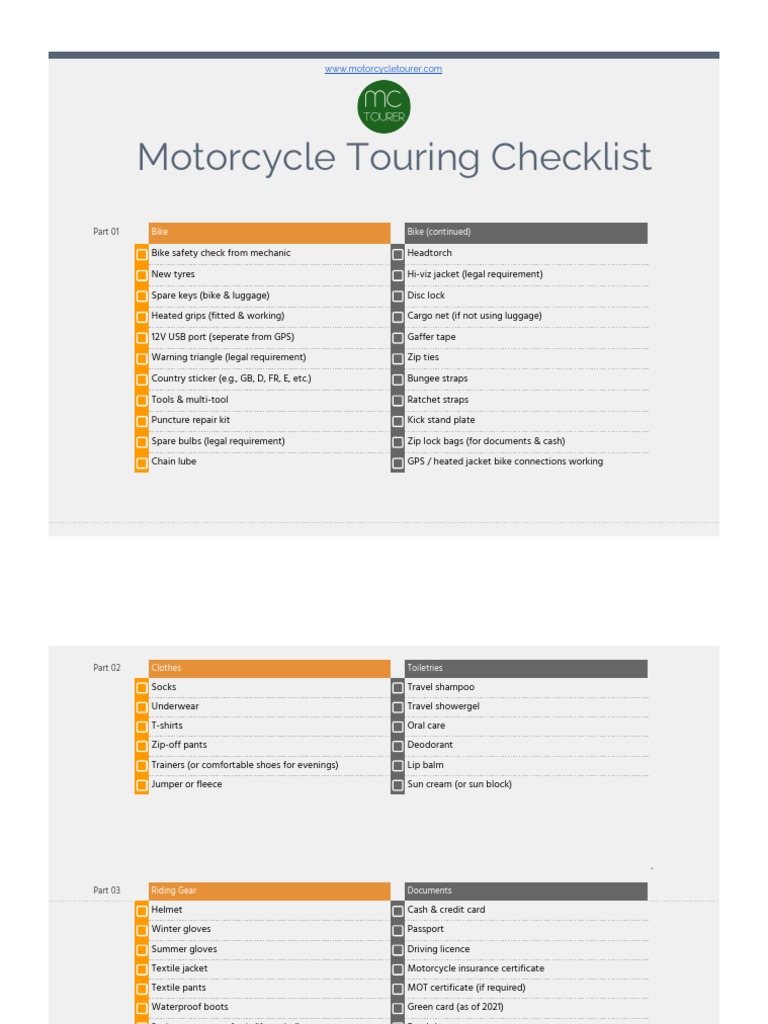Click the Motorcycle Touring Checklist title

click(x=394, y=158)
